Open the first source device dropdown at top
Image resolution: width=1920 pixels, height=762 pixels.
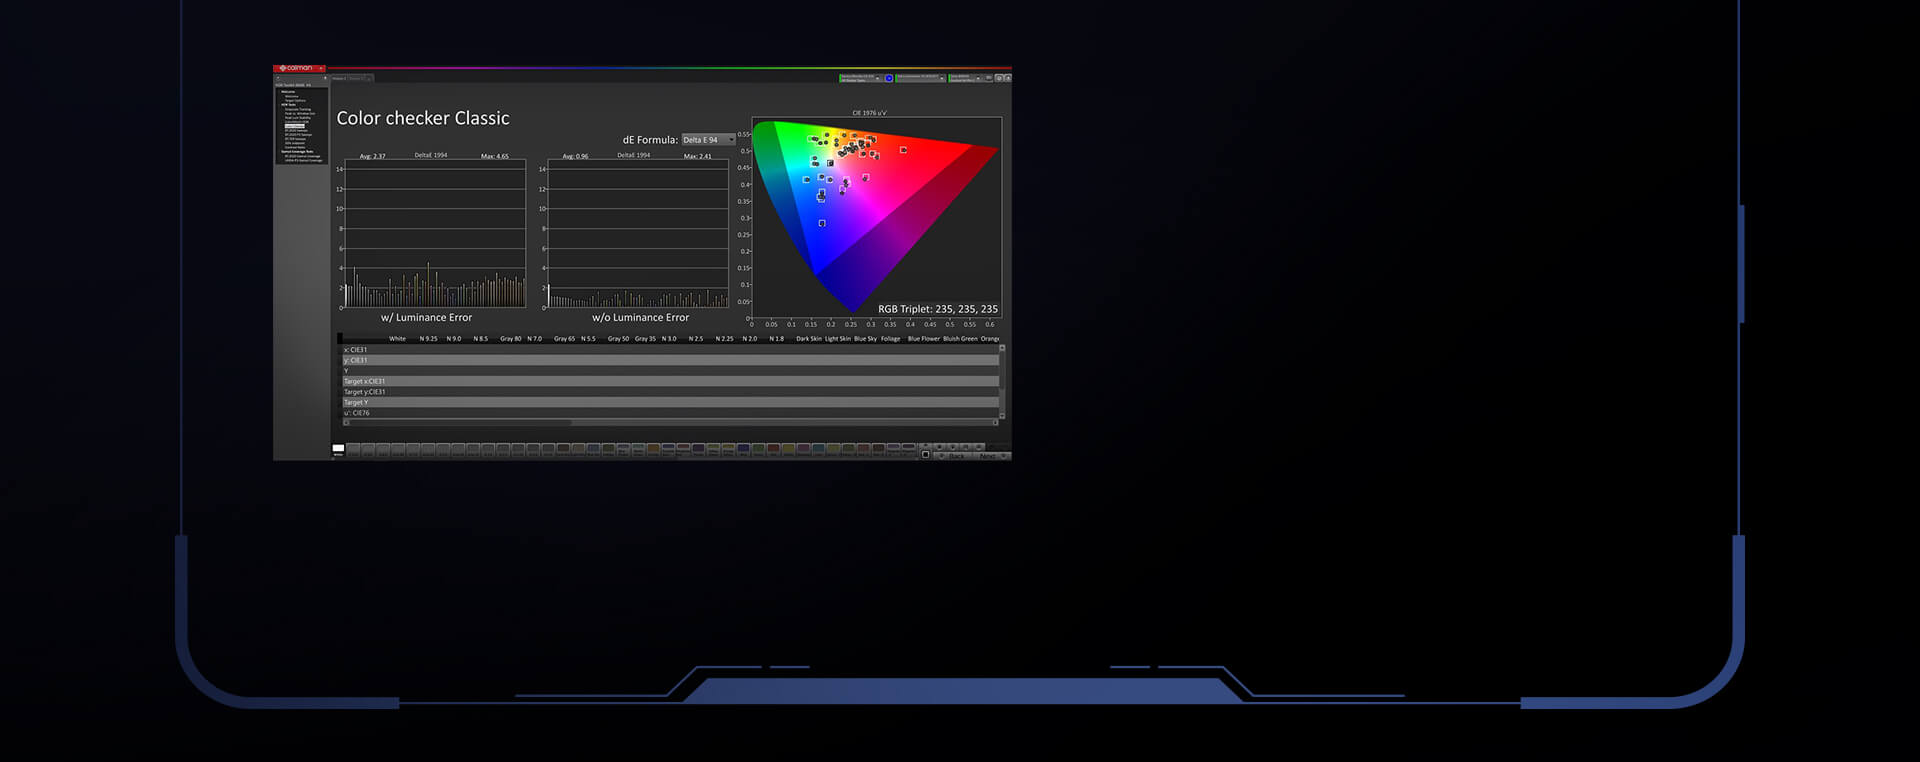860,78
